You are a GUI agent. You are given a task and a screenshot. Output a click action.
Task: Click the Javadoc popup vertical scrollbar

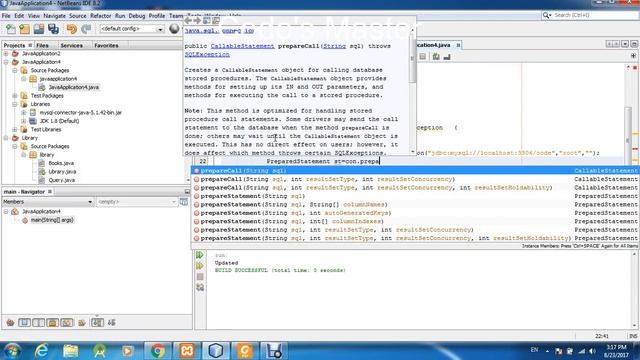[412, 91]
